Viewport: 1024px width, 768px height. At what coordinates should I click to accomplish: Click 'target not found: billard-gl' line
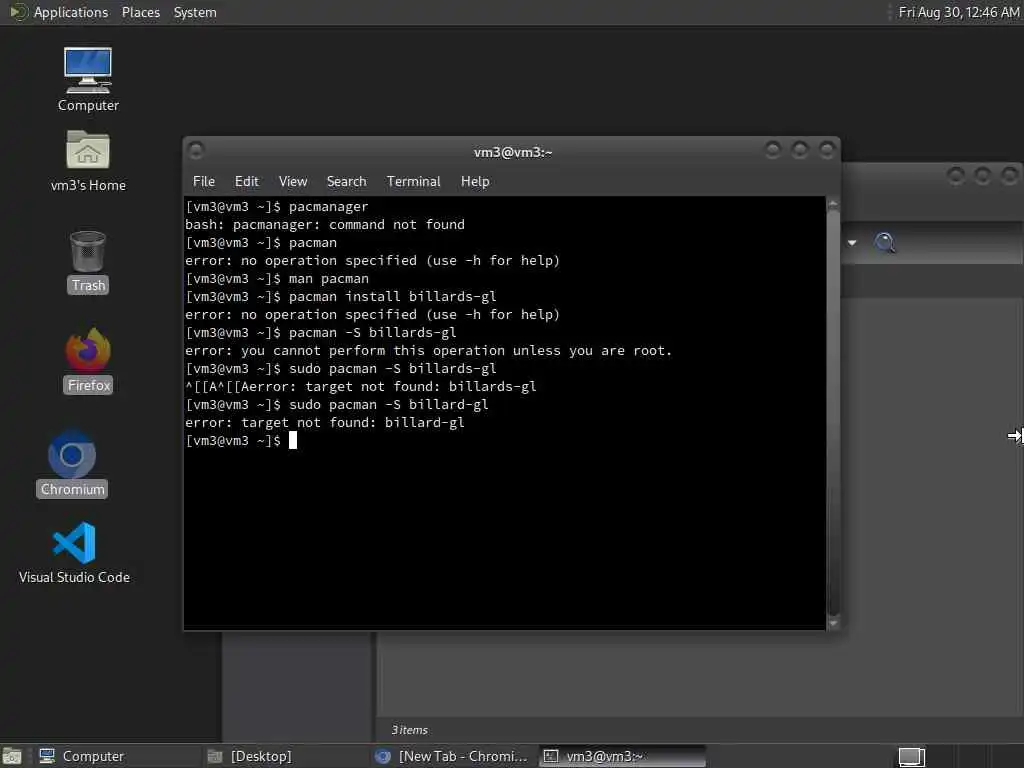[x=325, y=423]
